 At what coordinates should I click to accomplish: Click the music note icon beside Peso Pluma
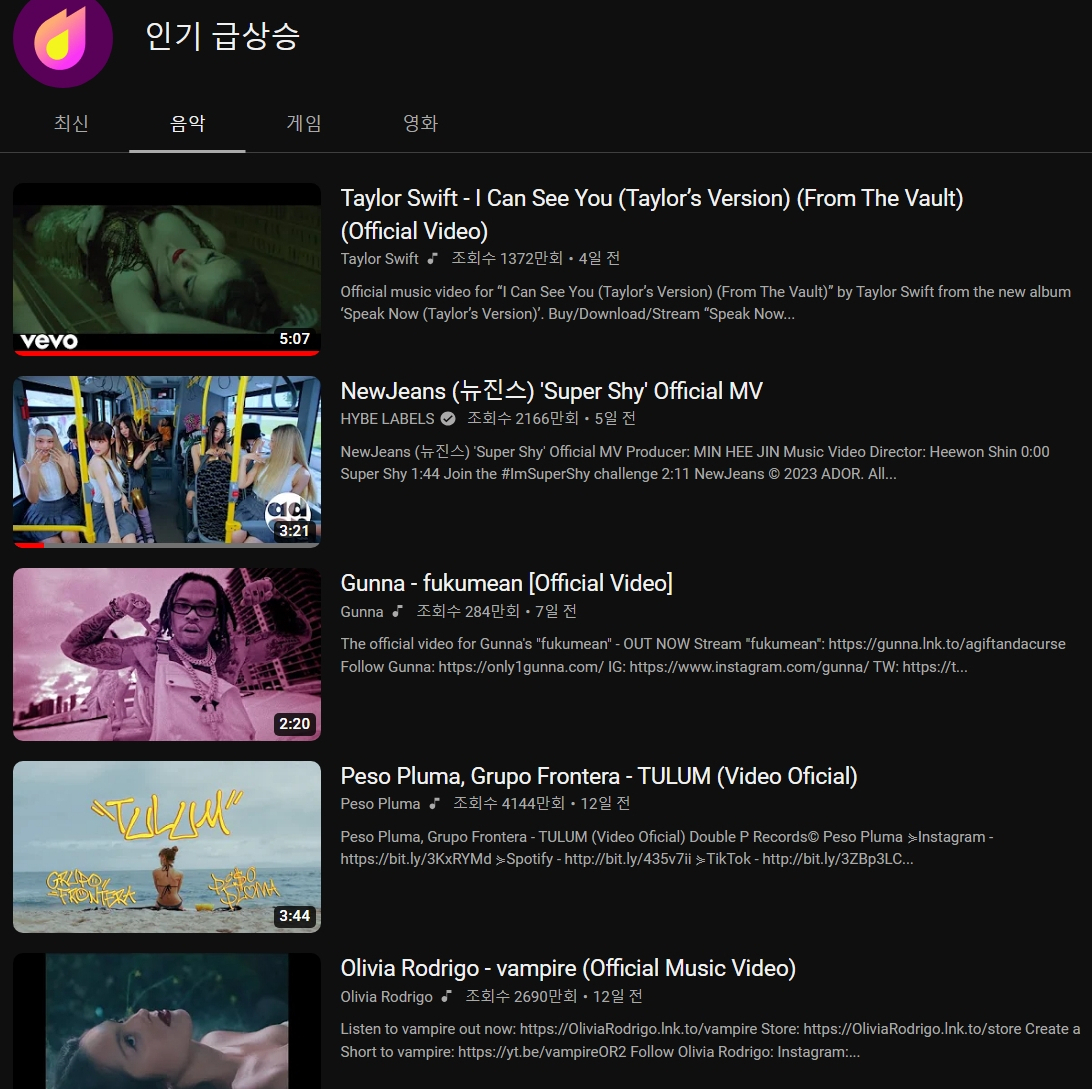[x=433, y=803]
